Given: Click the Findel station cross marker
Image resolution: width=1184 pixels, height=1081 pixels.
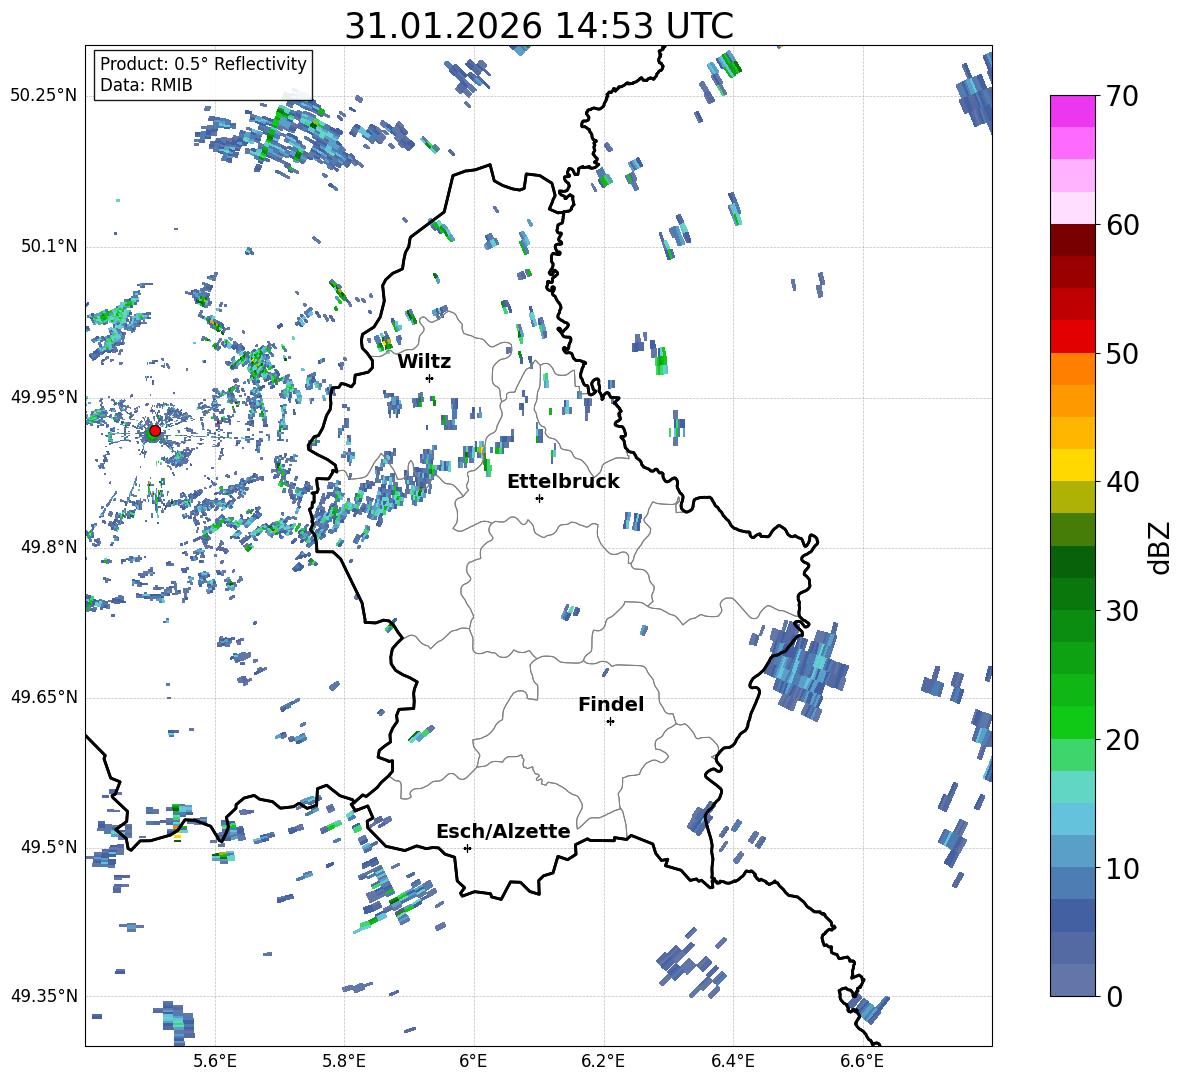Looking at the screenshot, I should (x=610, y=721).
